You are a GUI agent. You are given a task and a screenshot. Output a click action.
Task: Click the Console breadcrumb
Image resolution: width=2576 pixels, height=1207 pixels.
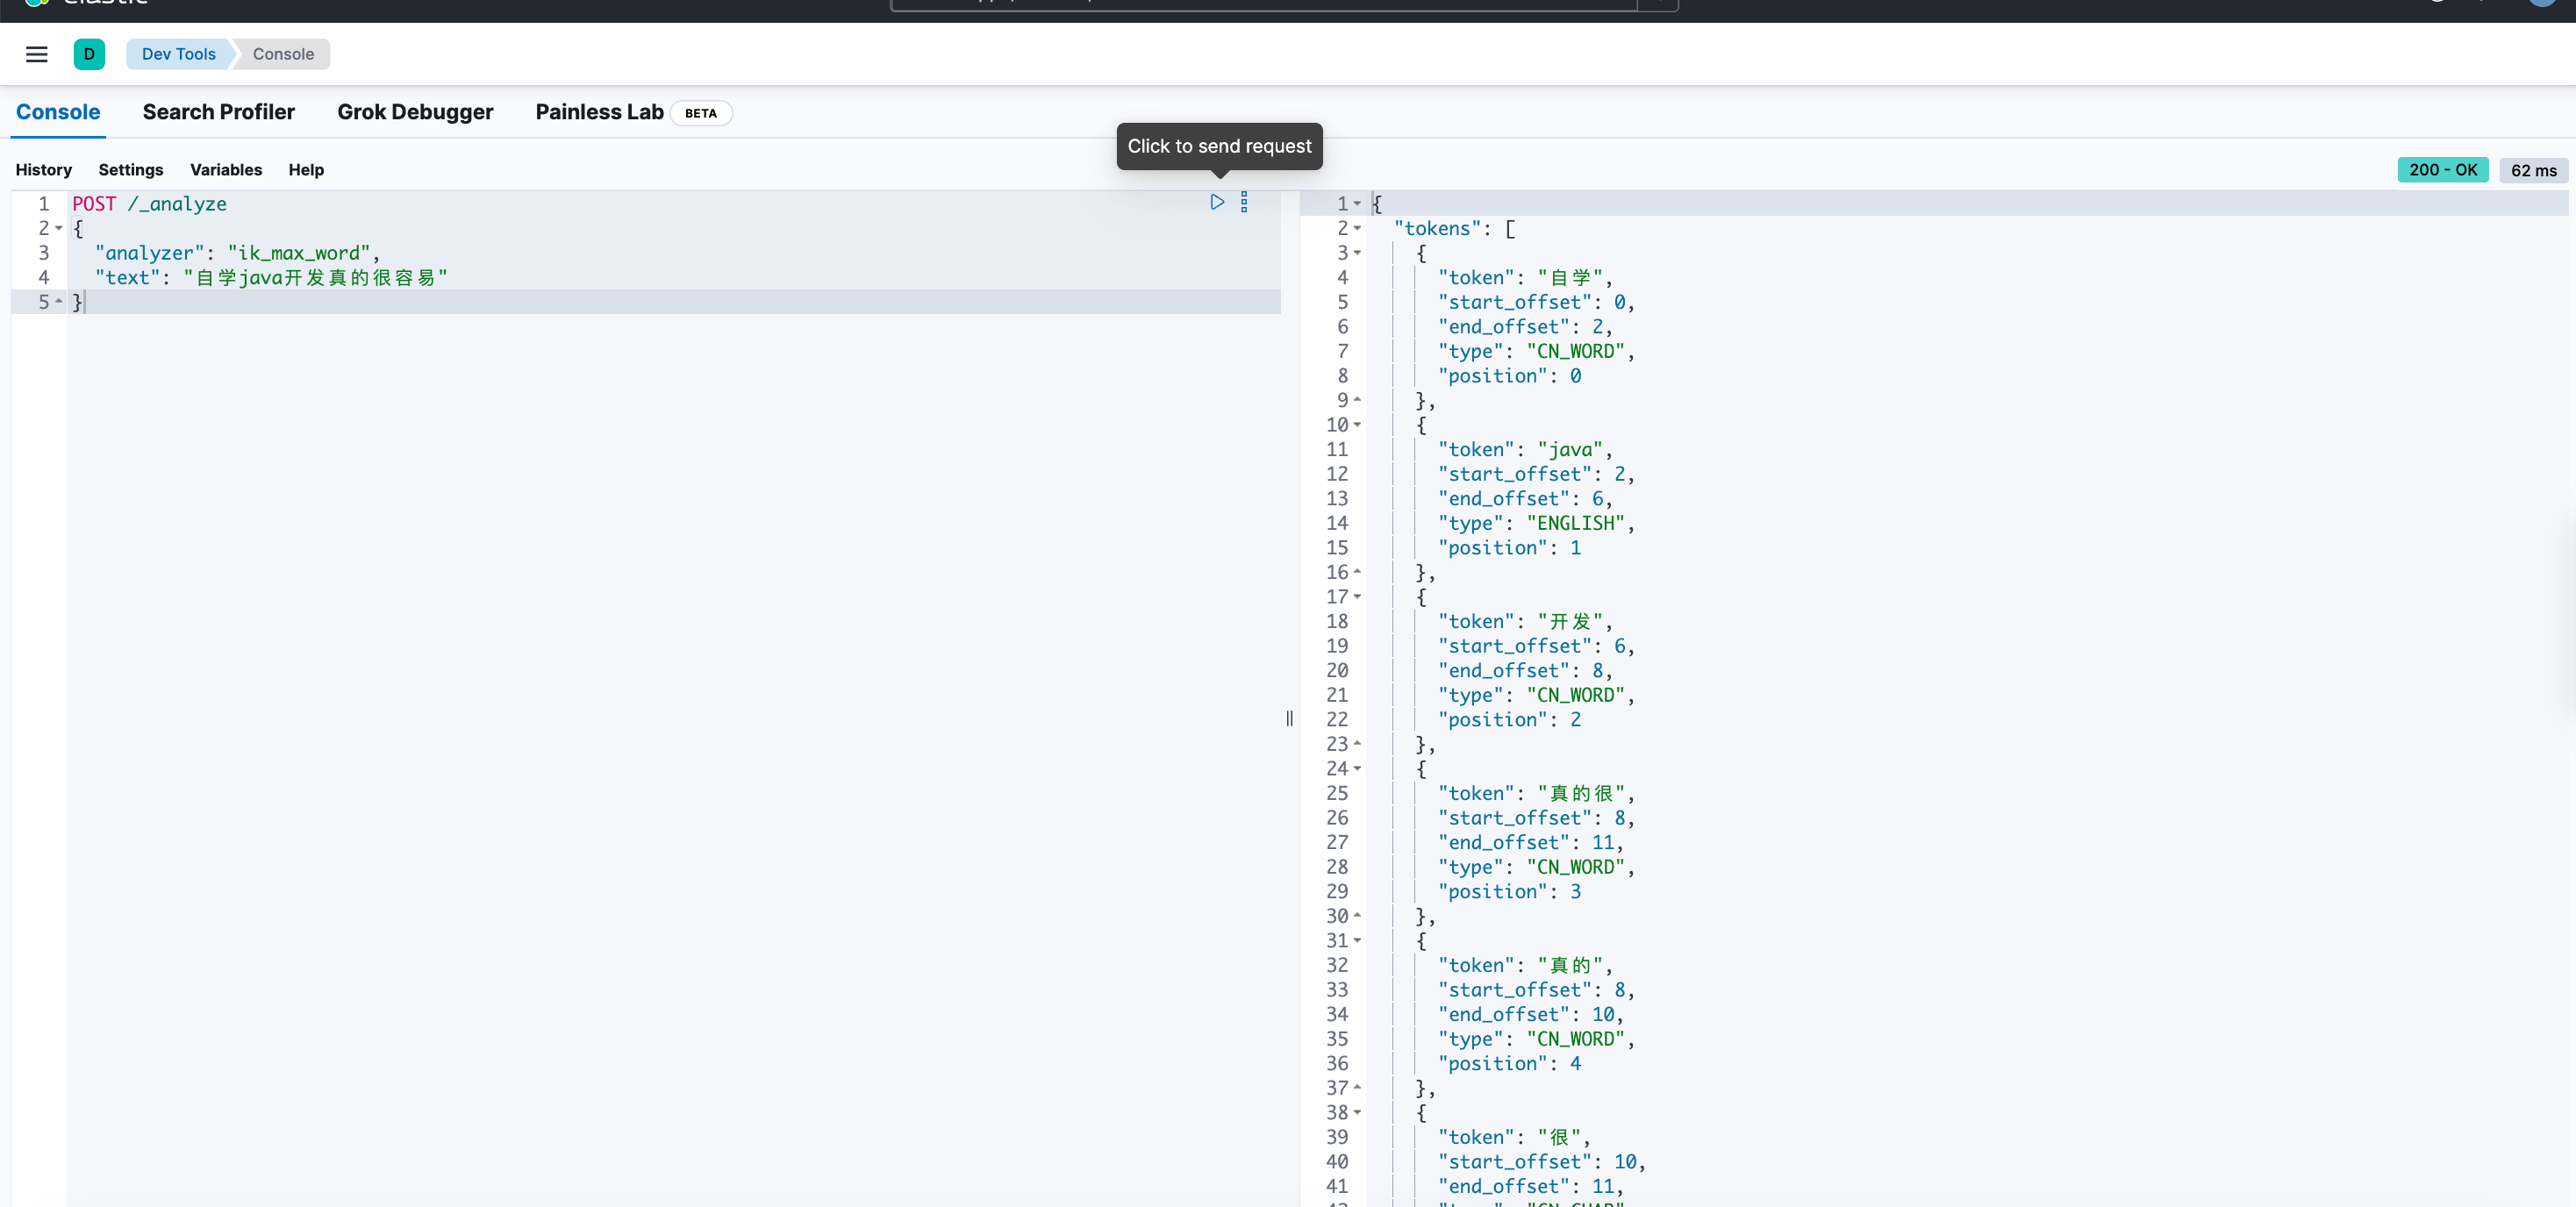tap(283, 54)
